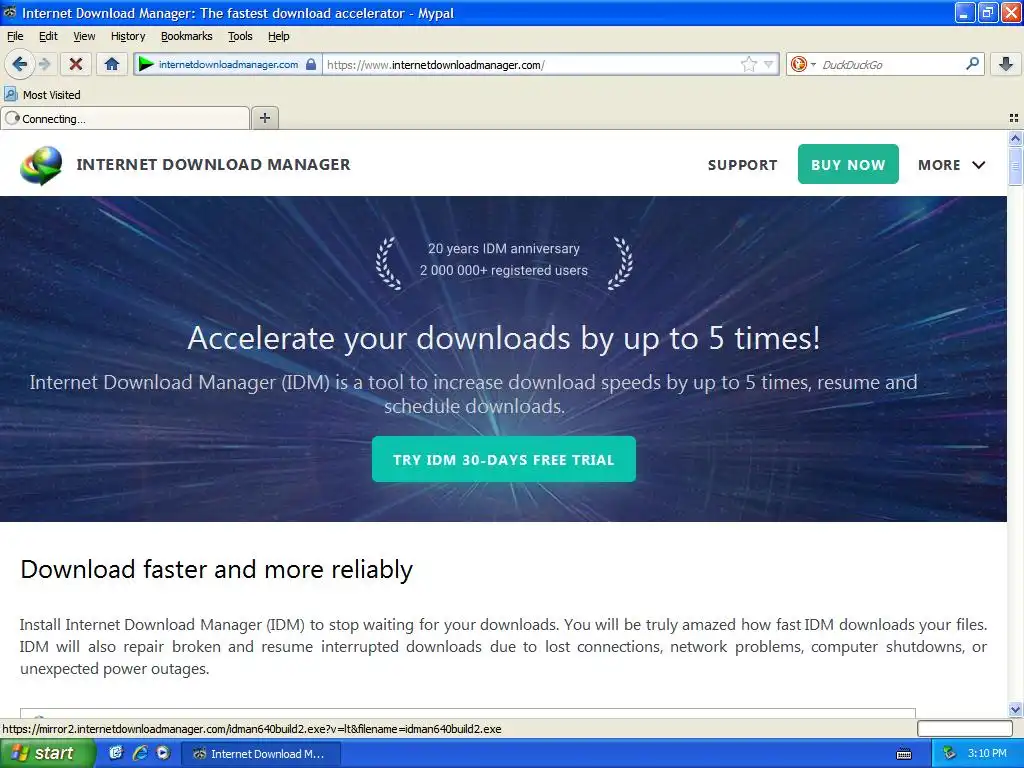The image size is (1024, 768).
Task: Open the History menu
Action: pyautogui.click(x=128, y=36)
